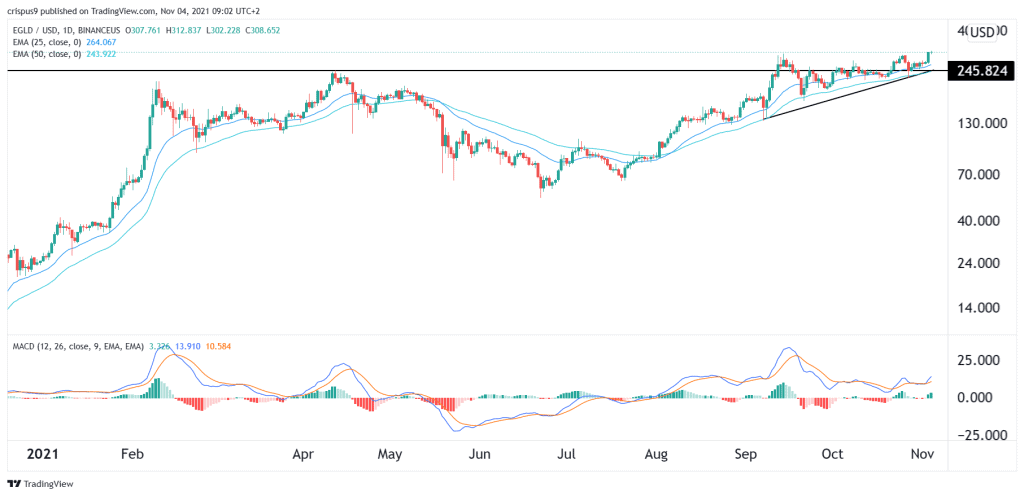The width and height of the screenshot is (1024, 496).
Task: Click the 243.922 EMA value
Action: [x=99, y=54]
